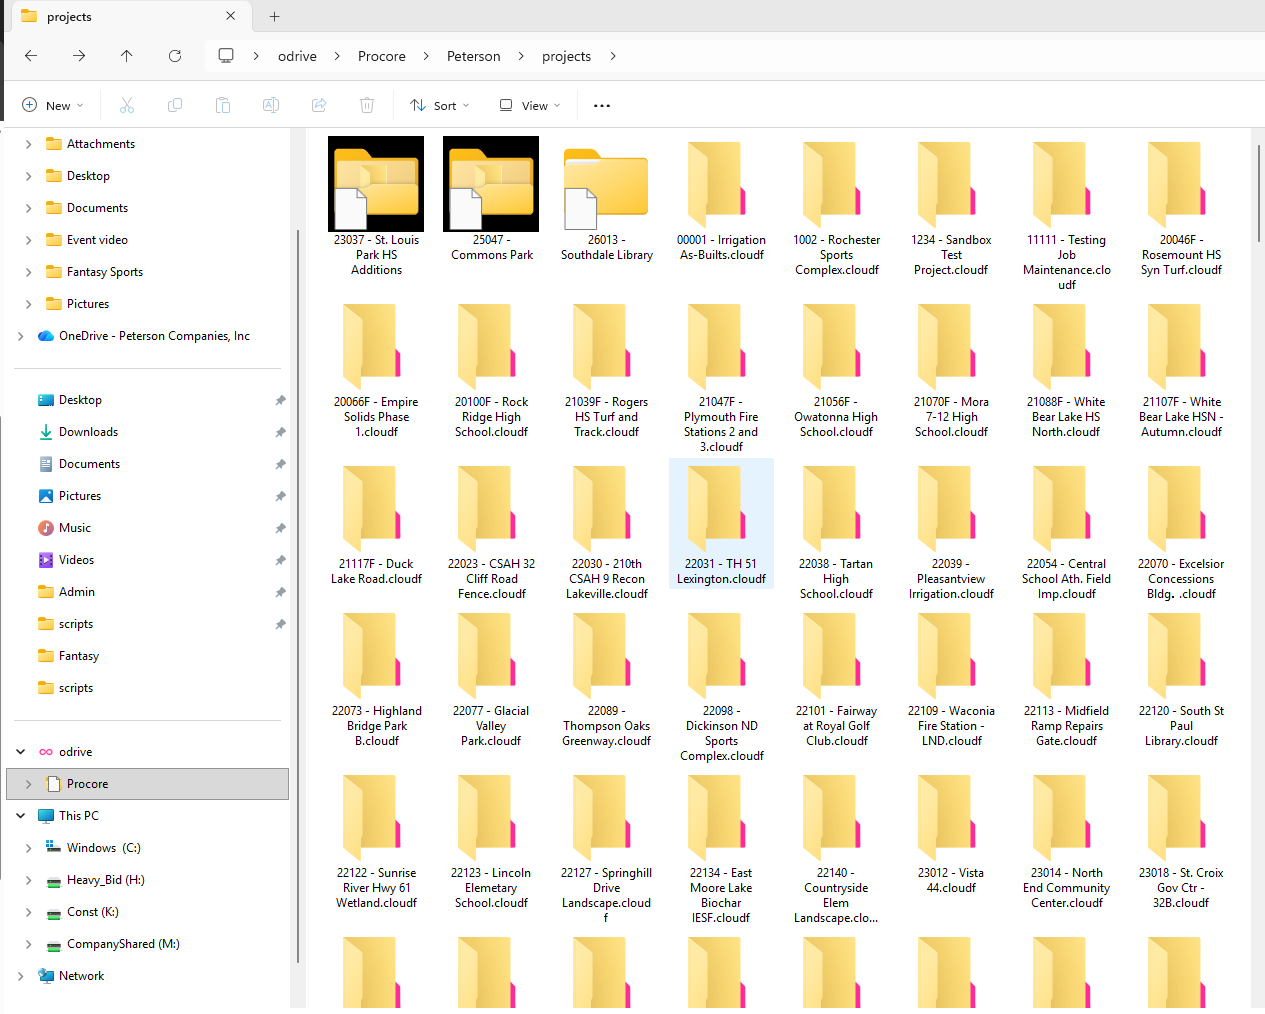Click the Copy icon in toolbar
1265x1014 pixels.
click(175, 105)
